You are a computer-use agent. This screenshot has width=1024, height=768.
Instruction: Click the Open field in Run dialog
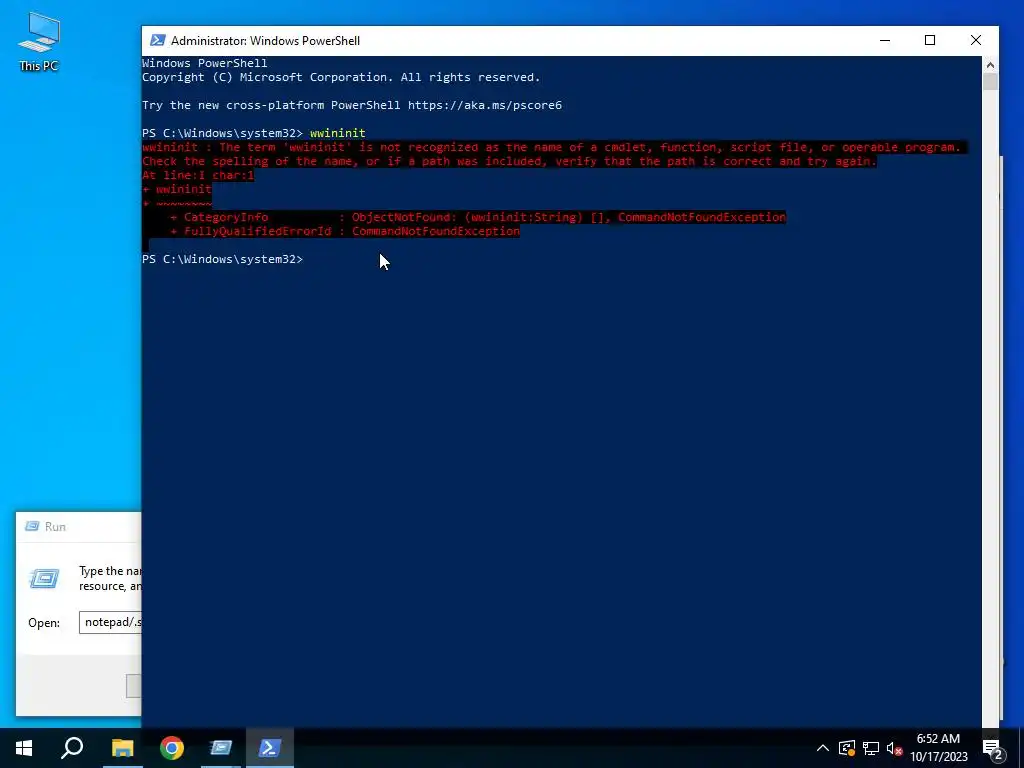(110, 622)
